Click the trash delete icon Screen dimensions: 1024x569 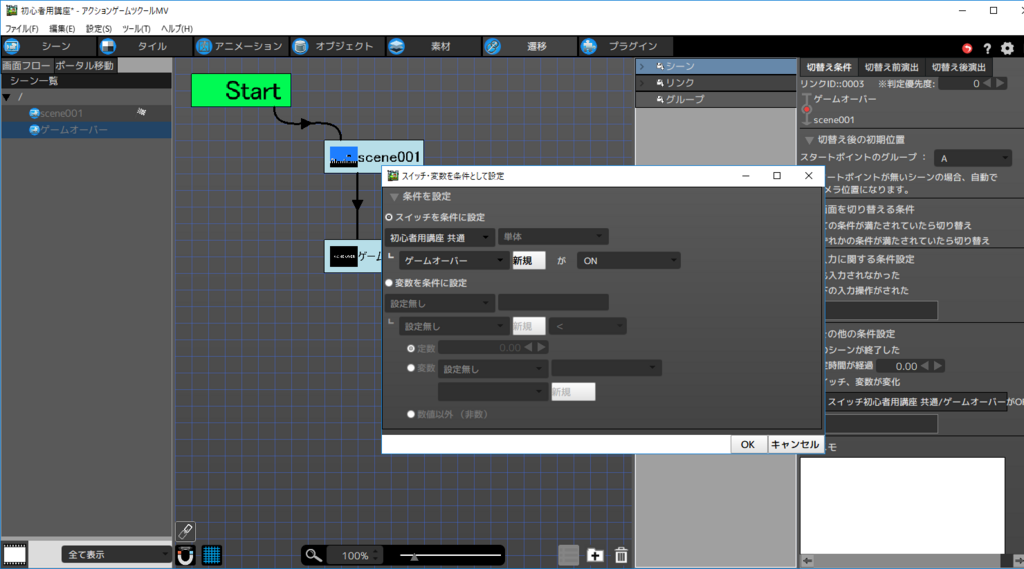tap(621, 555)
